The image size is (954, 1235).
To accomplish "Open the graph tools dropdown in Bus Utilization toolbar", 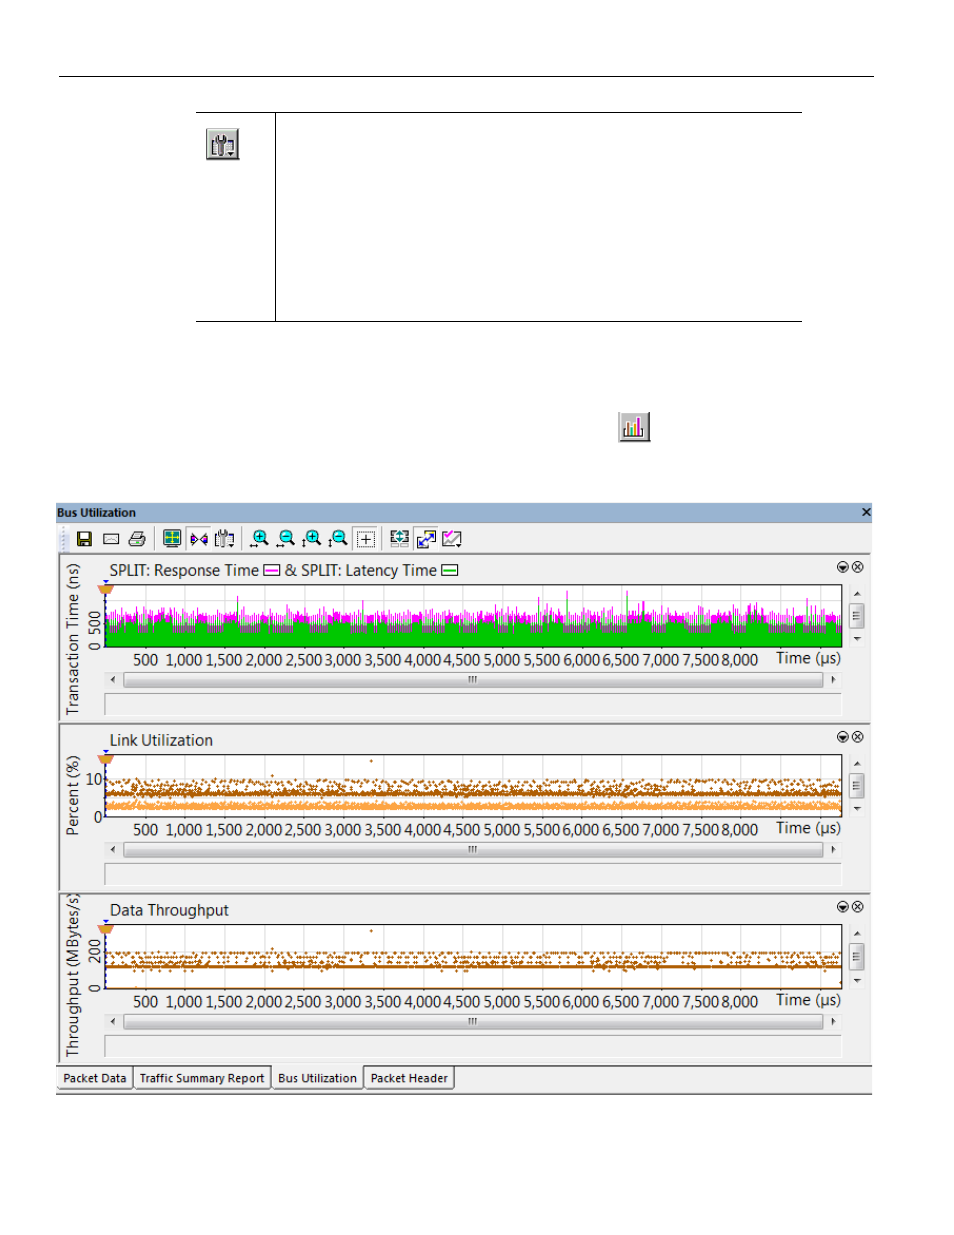I will pos(225,539).
